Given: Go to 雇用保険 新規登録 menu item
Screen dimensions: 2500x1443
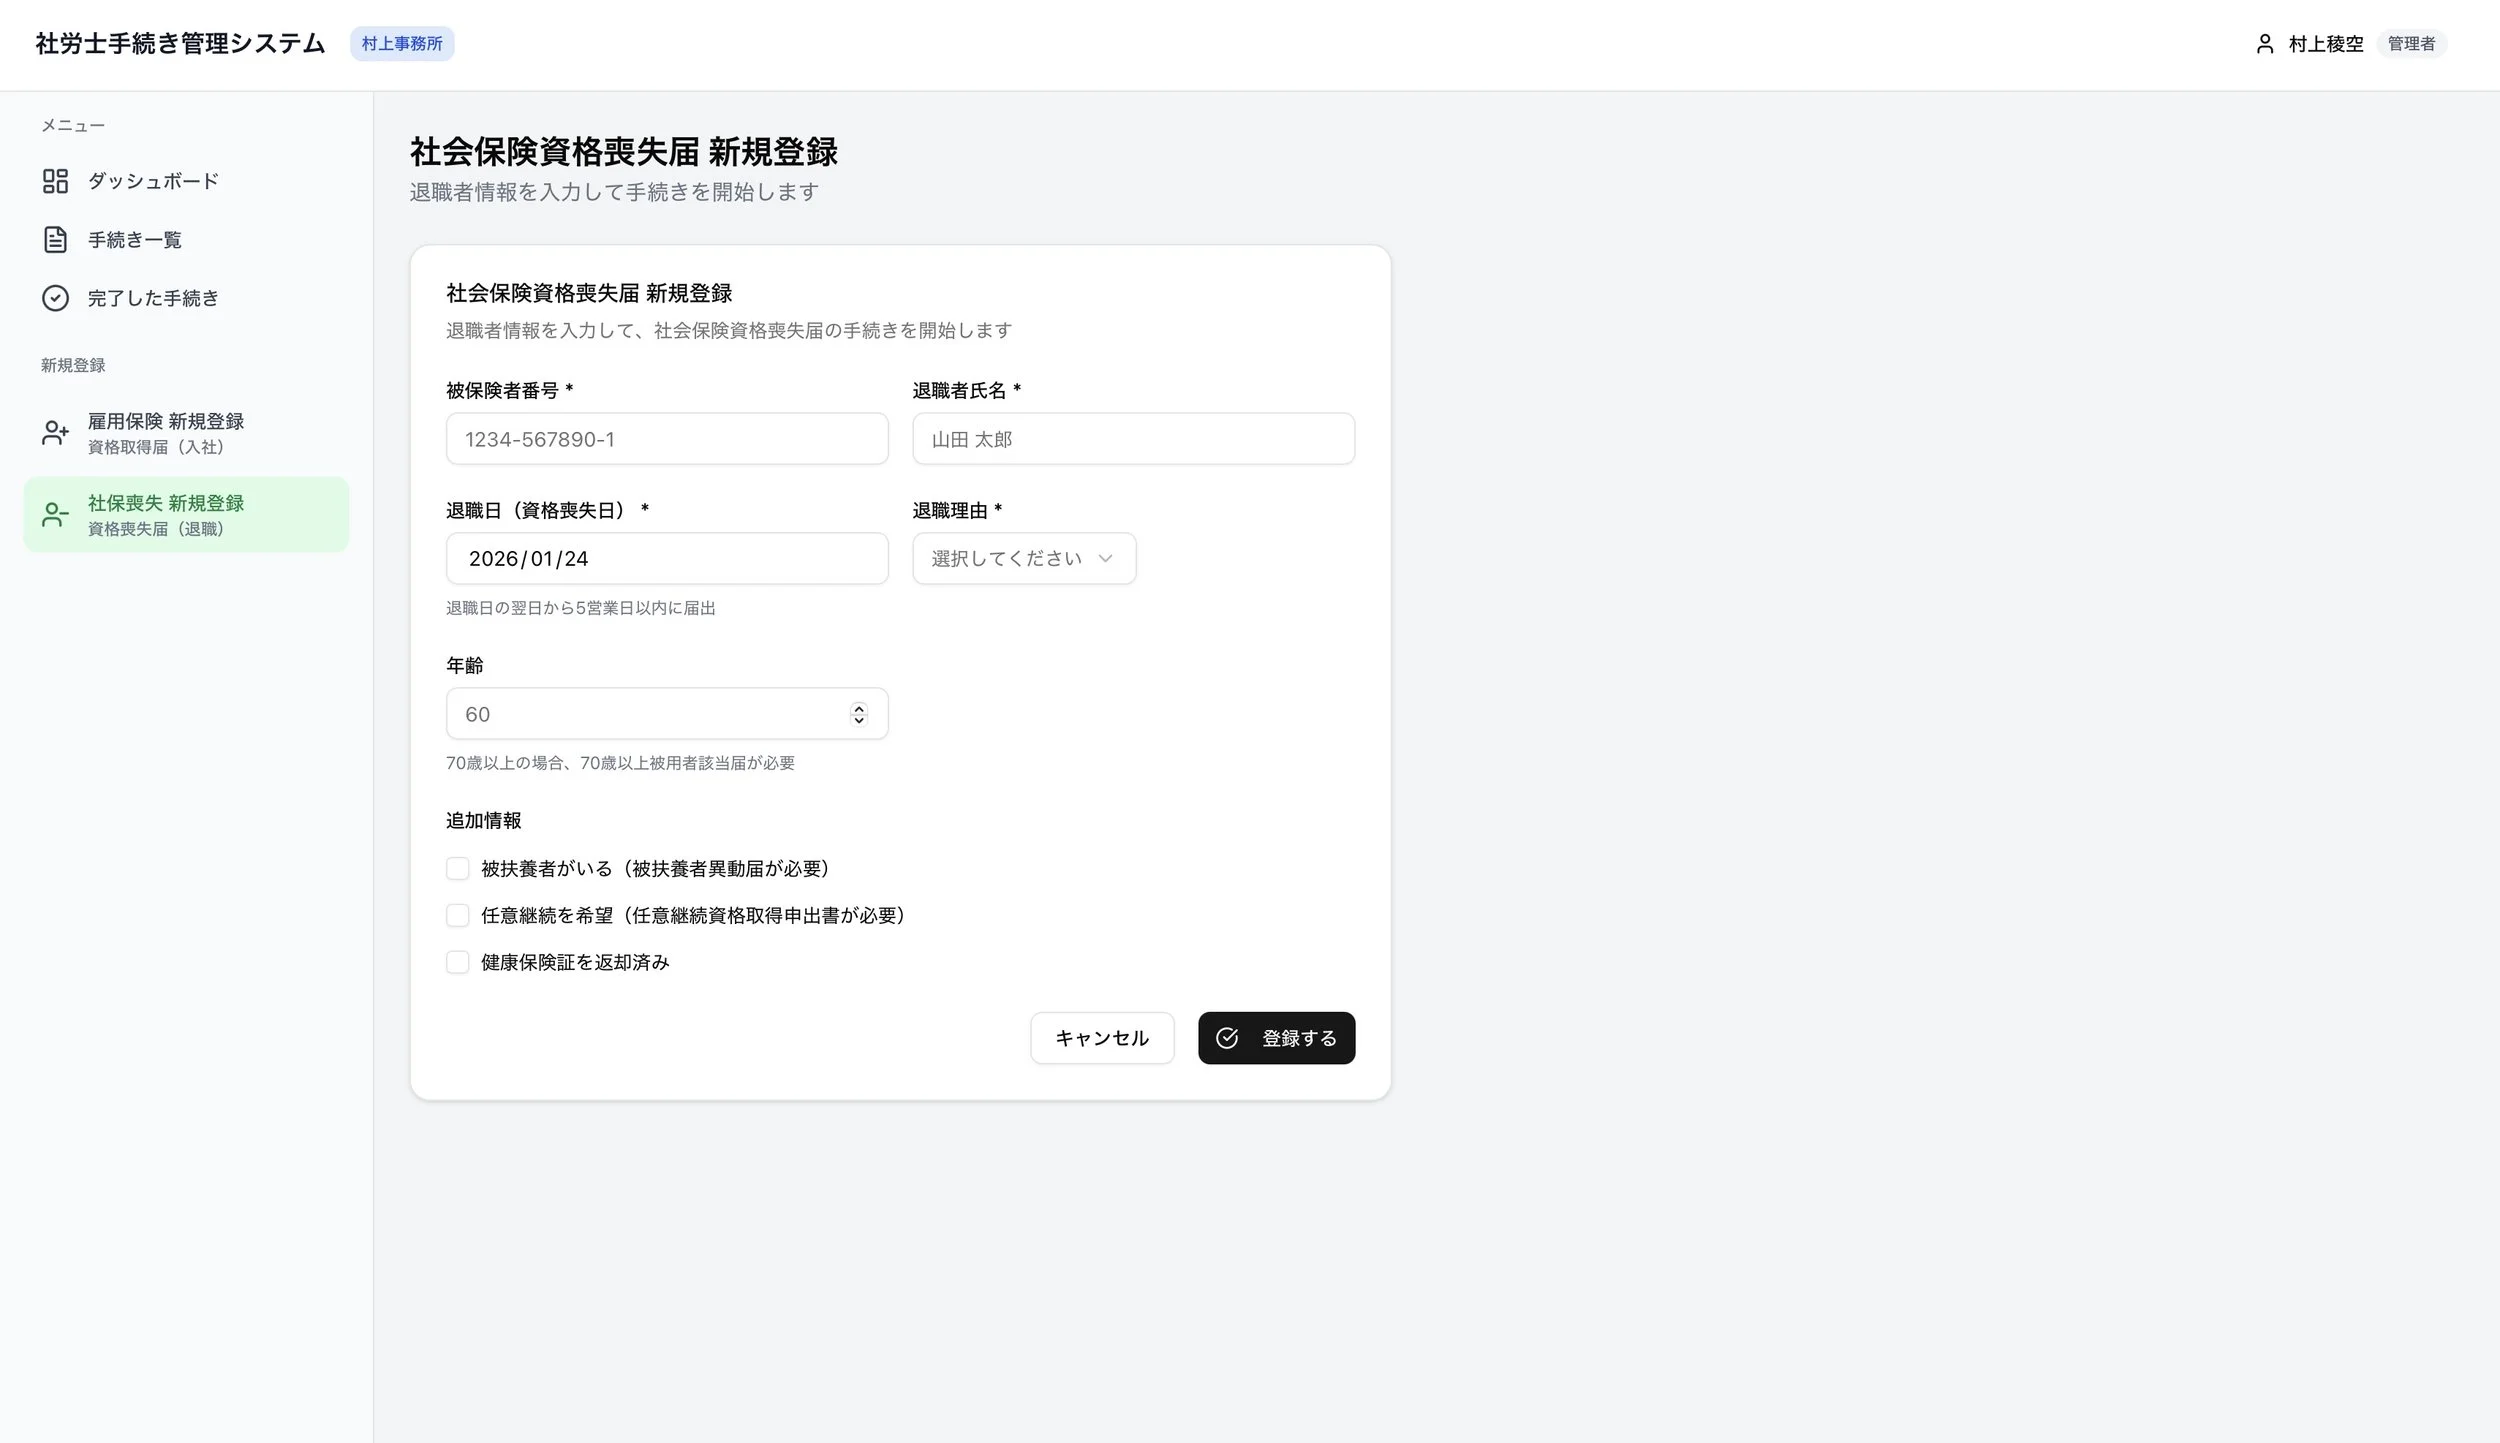Looking at the screenshot, I should pos(166,433).
